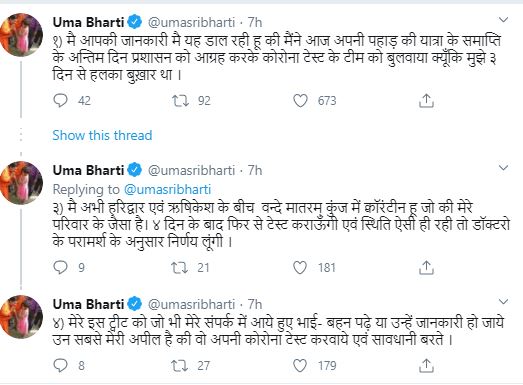Share the first tweet using the share icon
This screenshot has height=385, width=523.
pyautogui.click(x=426, y=100)
